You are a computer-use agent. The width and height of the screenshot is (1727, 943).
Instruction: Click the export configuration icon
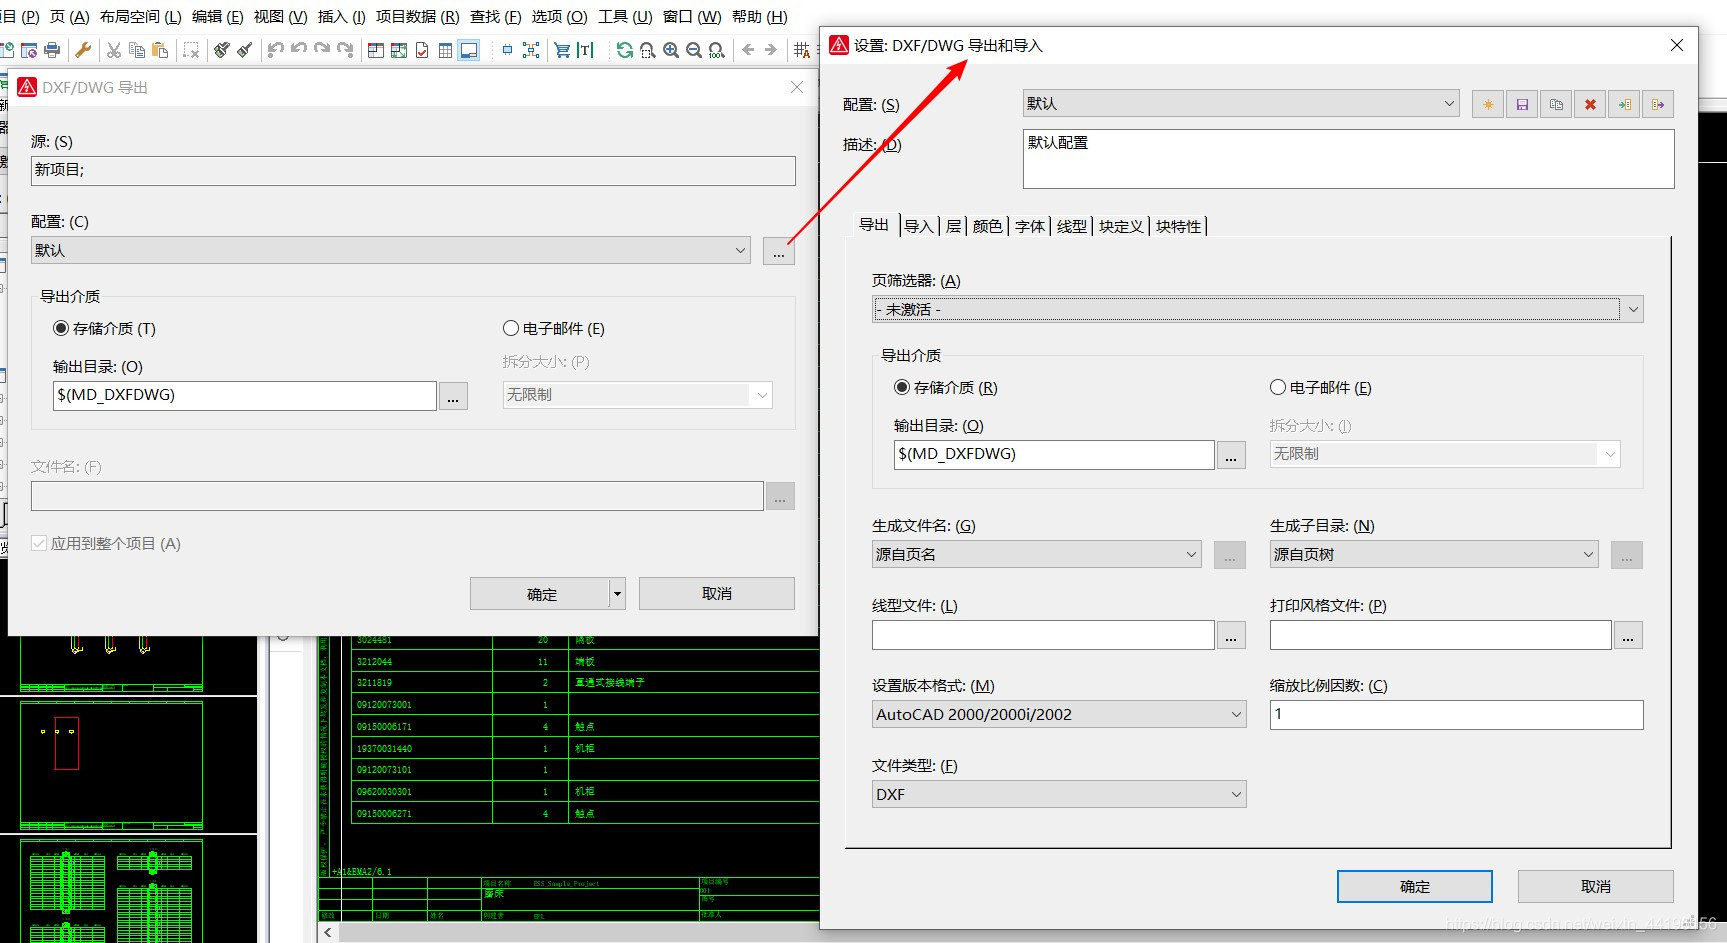click(x=1658, y=104)
